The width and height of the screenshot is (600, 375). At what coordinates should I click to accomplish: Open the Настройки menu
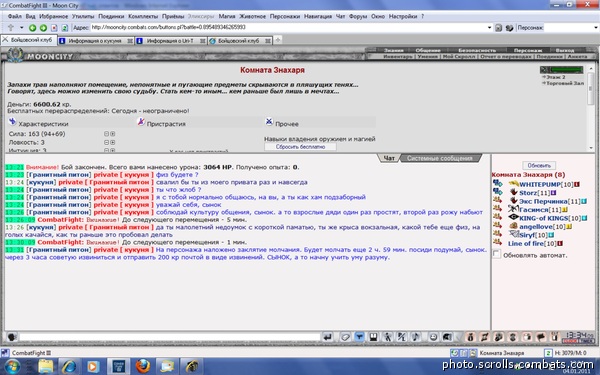(403, 16)
